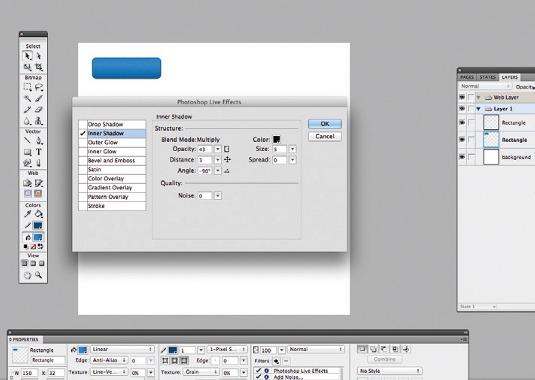The image size is (535, 380).
Task: Pick the Magic Wand tool
Action: (x=27, y=99)
